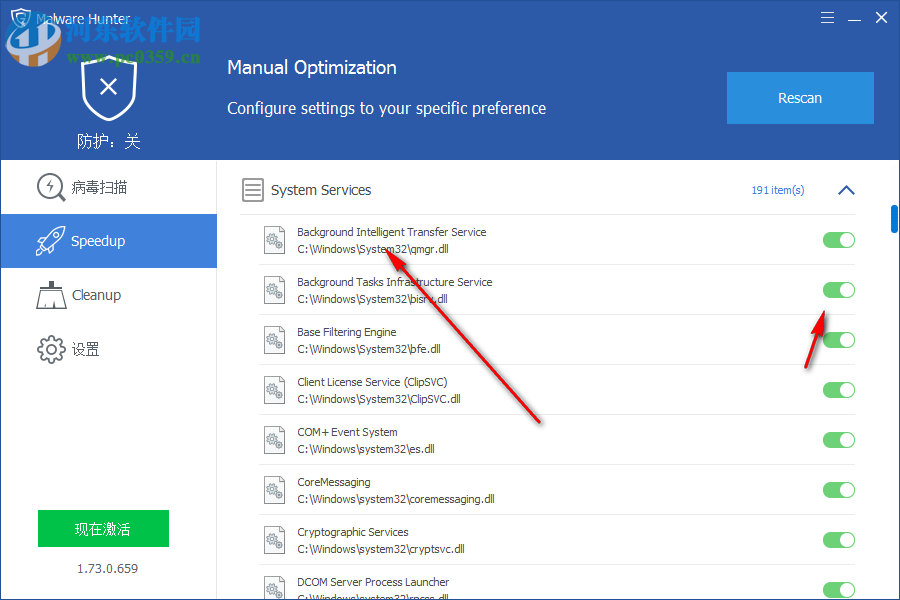Click the System Services list icon
This screenshot has height=600, width=900.
point(252,189)
